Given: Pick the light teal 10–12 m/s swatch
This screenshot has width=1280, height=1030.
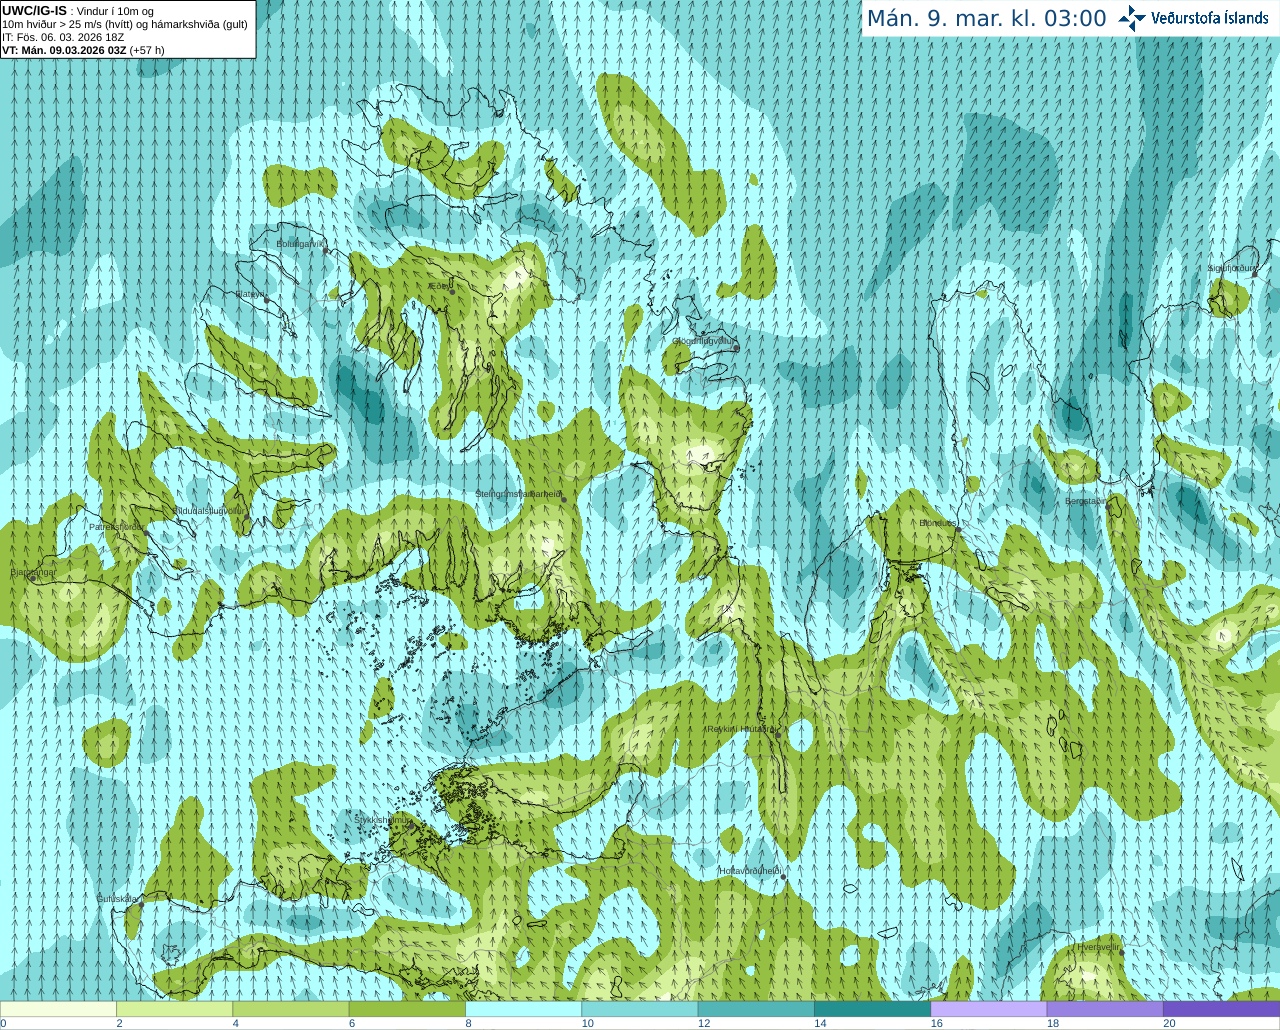Looking at the screenshot, I should point(640,1009).
